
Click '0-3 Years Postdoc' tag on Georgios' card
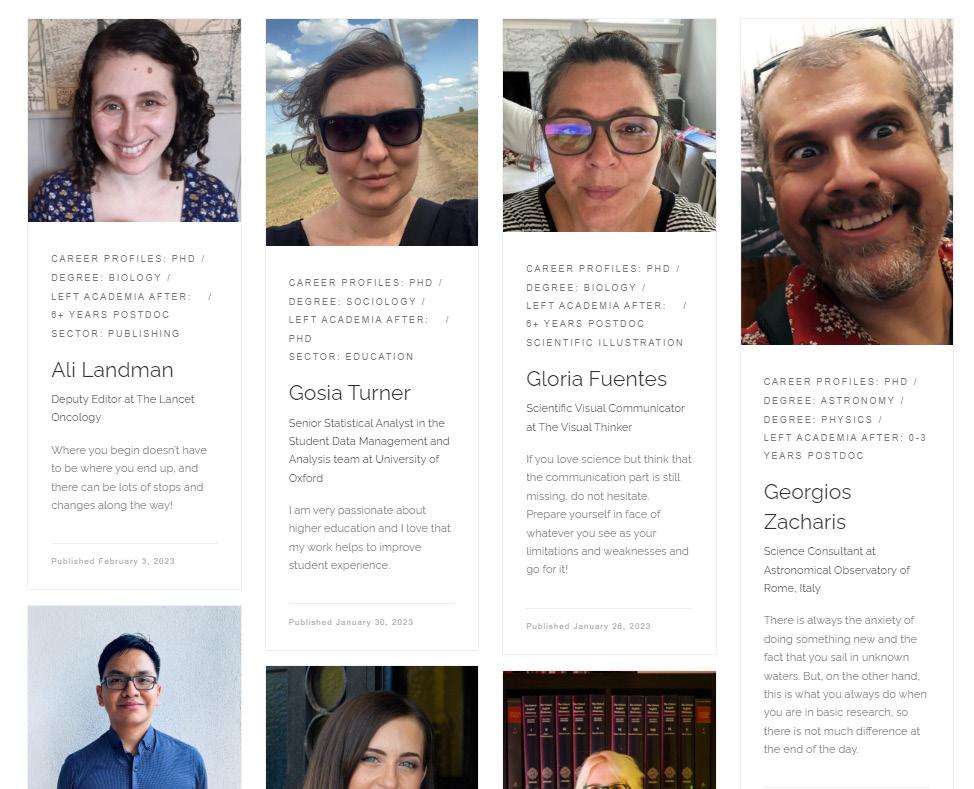845,447
